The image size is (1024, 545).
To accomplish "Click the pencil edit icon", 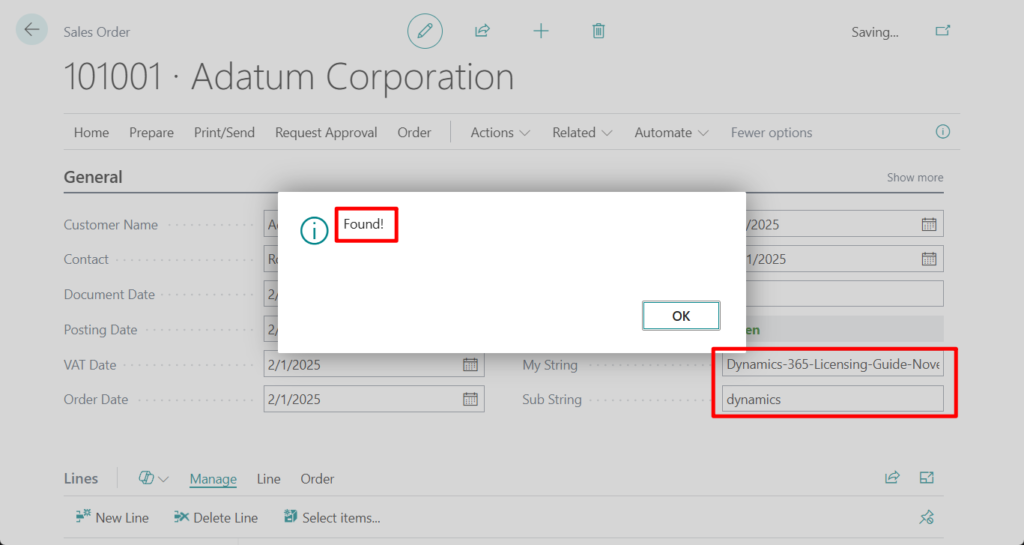I will point(425,31).
